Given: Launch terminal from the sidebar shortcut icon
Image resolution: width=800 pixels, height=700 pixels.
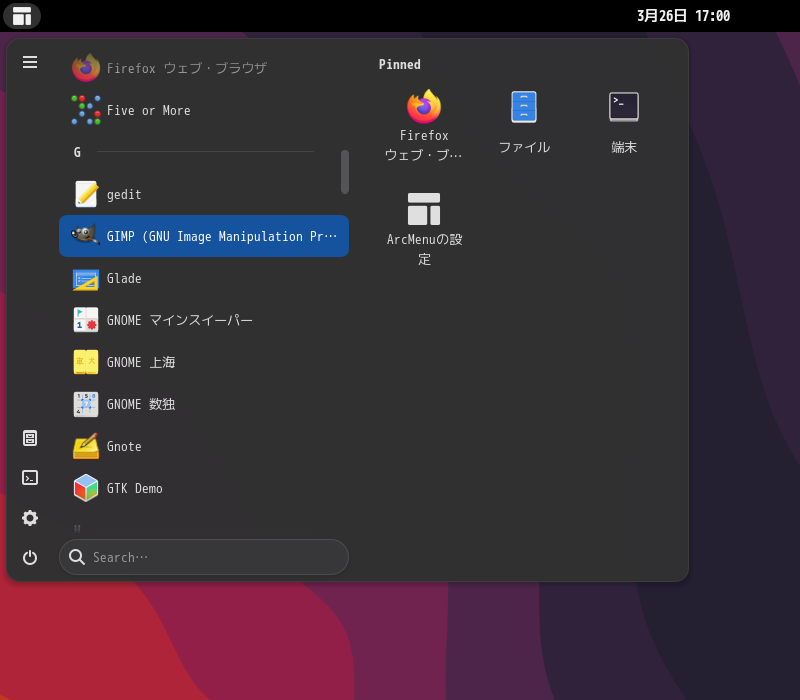Looking at the screenshot, I should 30,478.
